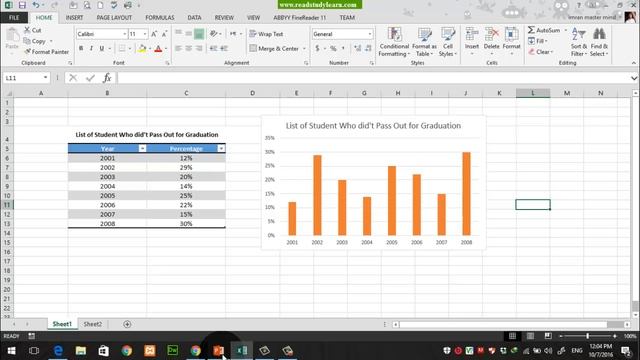Click the Insert Function fx icon
Image resolution: width=640 pixels, height=360 pixels.
tap(107, 78)
